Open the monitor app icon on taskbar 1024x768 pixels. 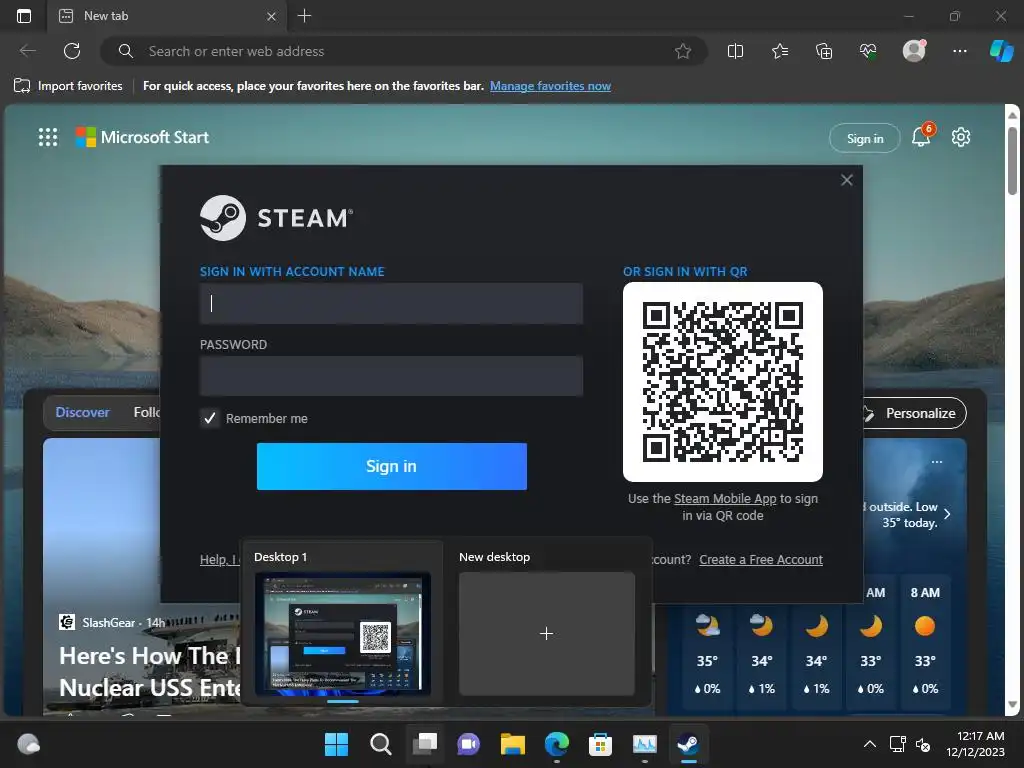point(645,744)
